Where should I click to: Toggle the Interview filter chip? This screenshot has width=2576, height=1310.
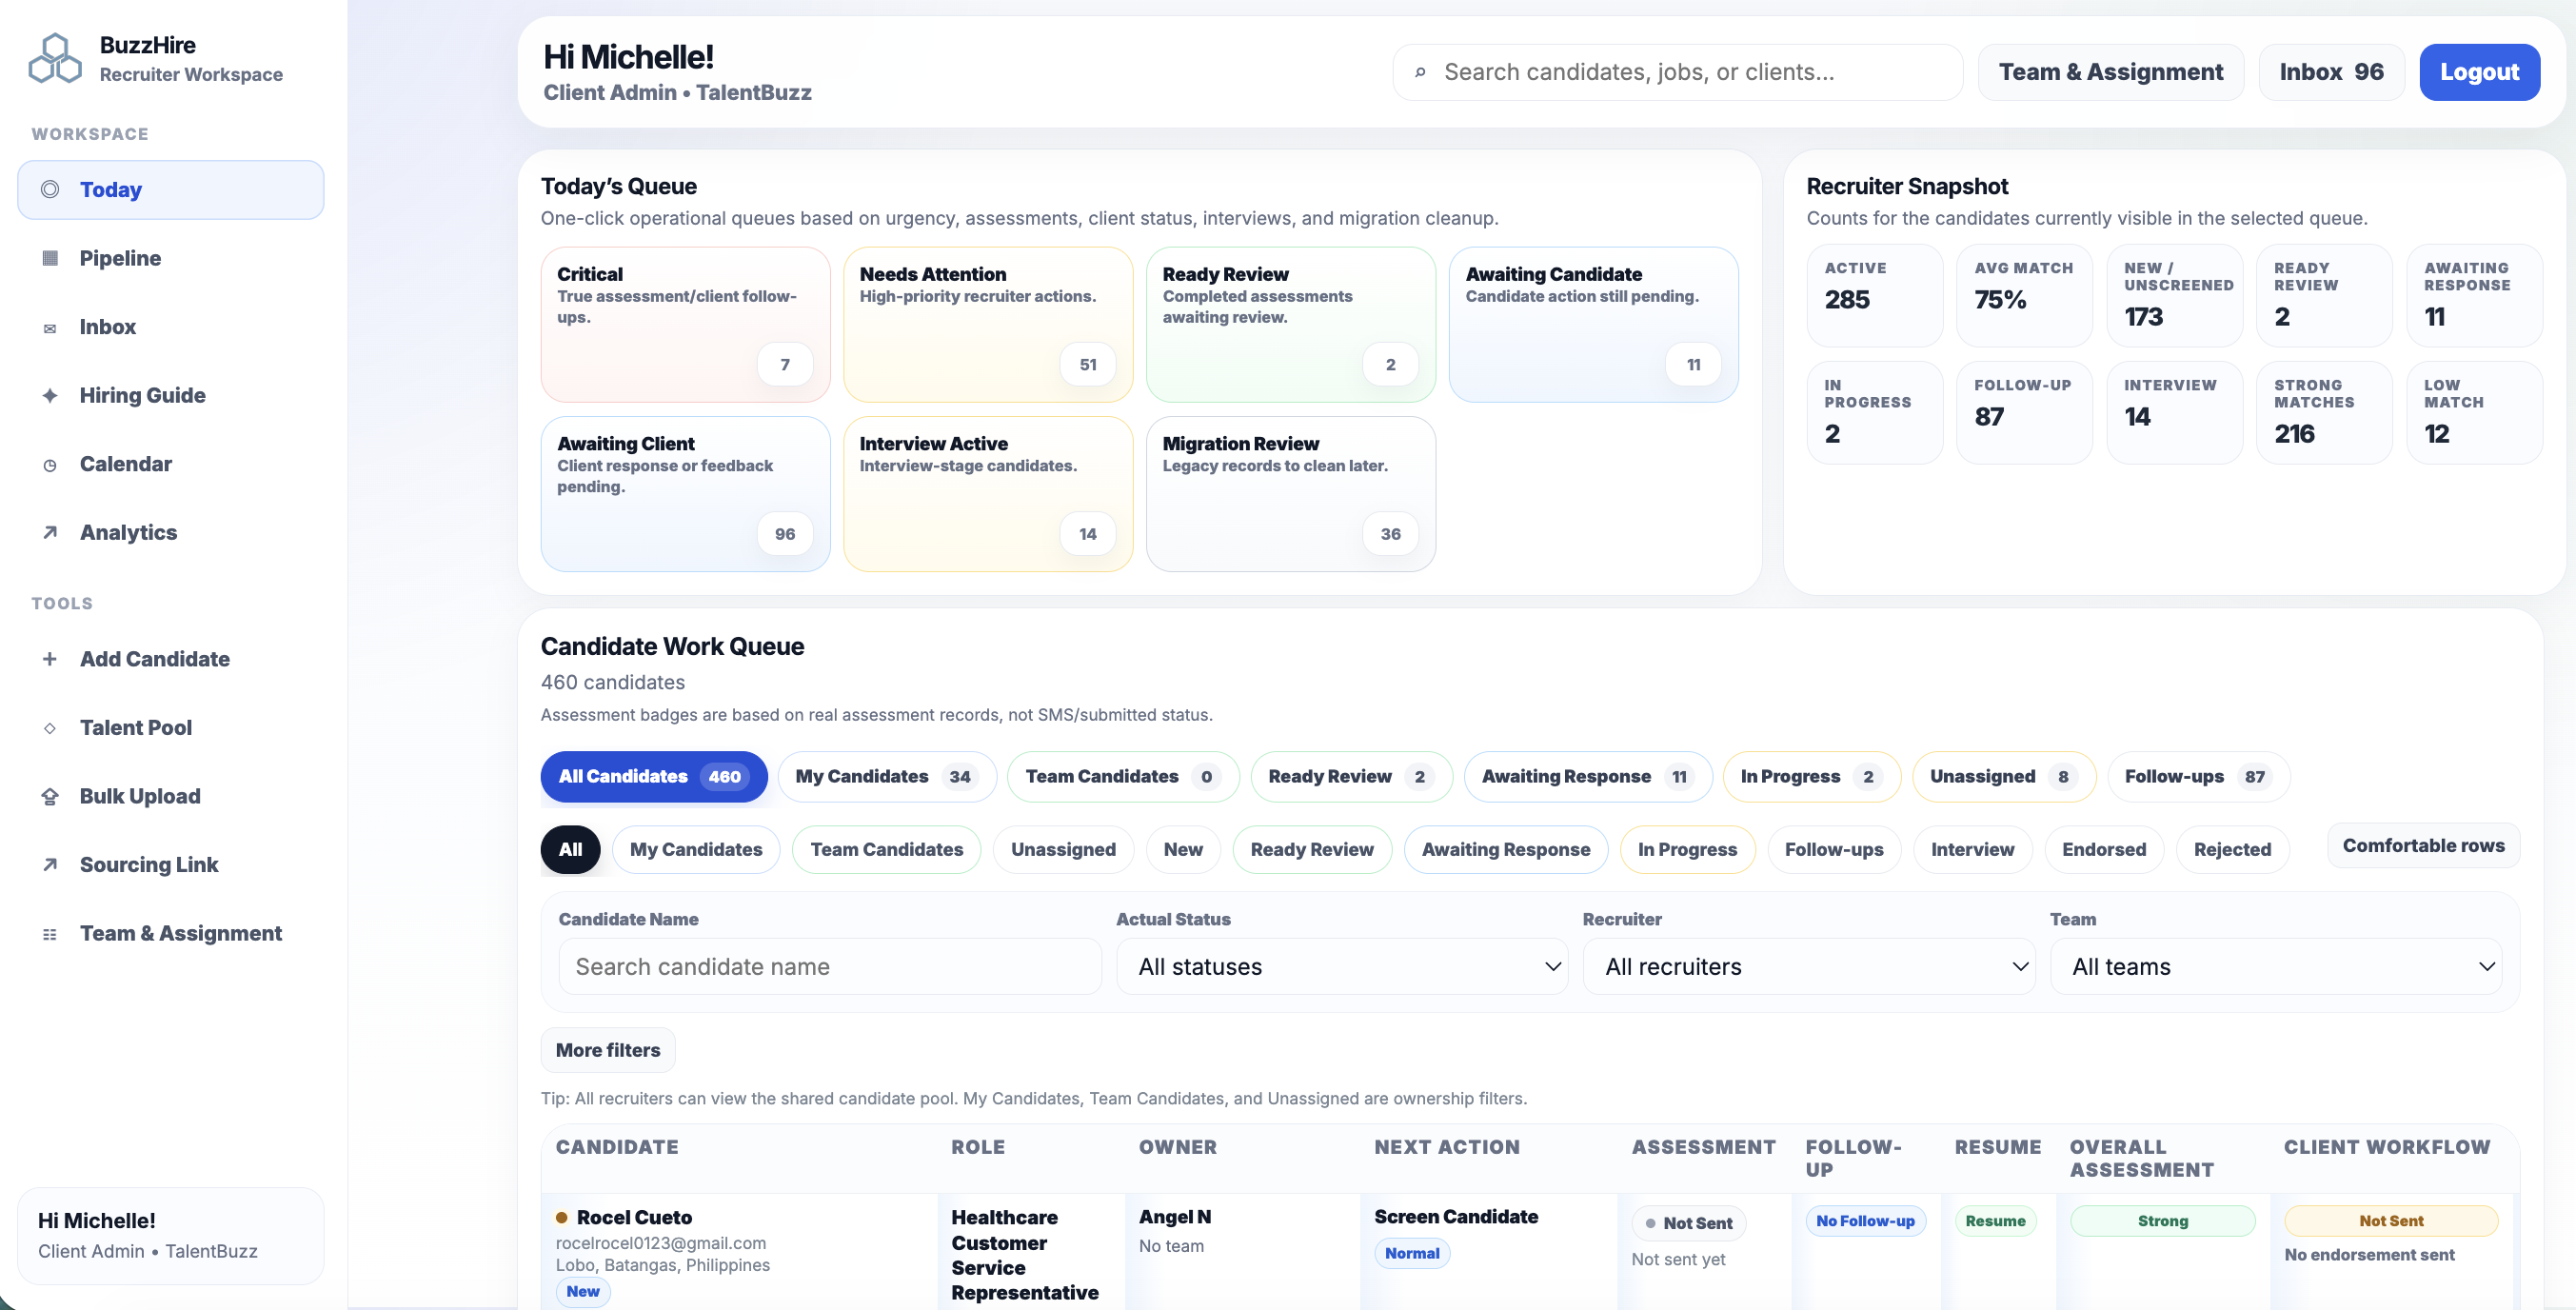coord(1972,849)
